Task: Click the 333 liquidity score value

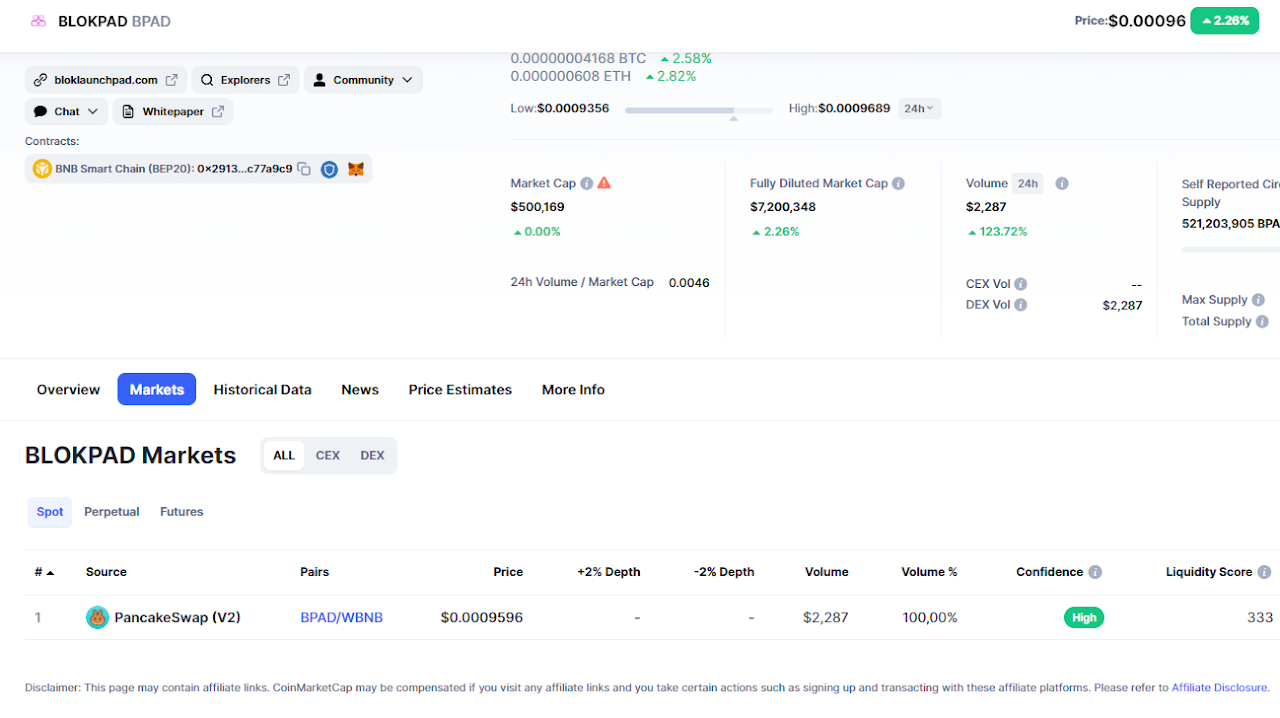Action: click(1260, 617)
